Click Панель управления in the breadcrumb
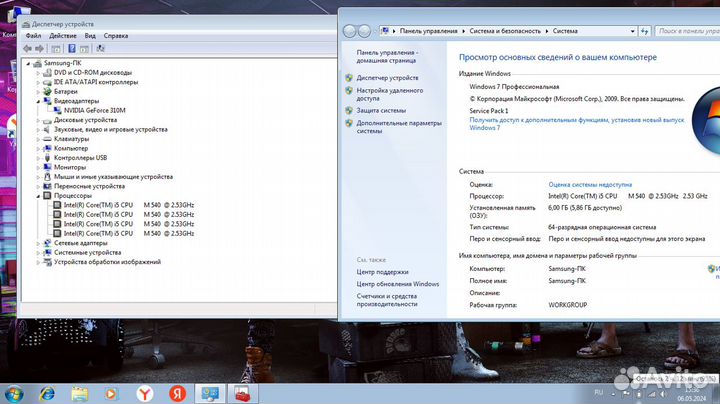 [x=428, y=31]
